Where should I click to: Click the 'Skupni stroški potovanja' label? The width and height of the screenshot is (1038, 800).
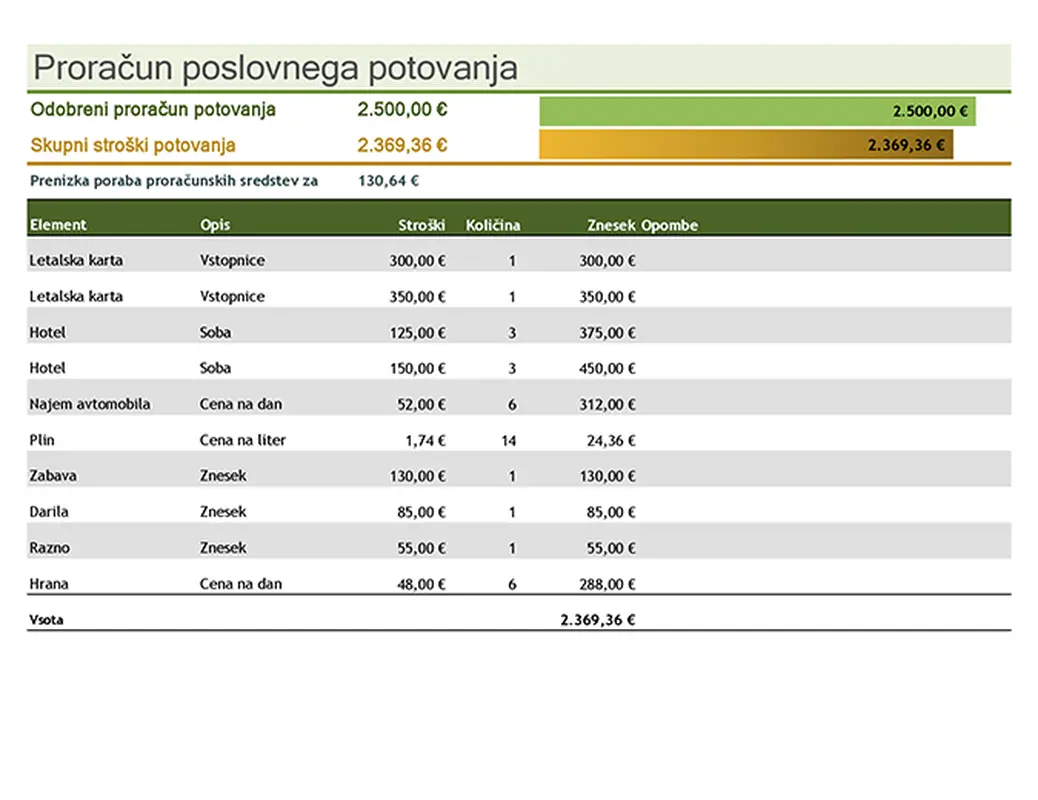pyautogui.click(x=133, y=146)
